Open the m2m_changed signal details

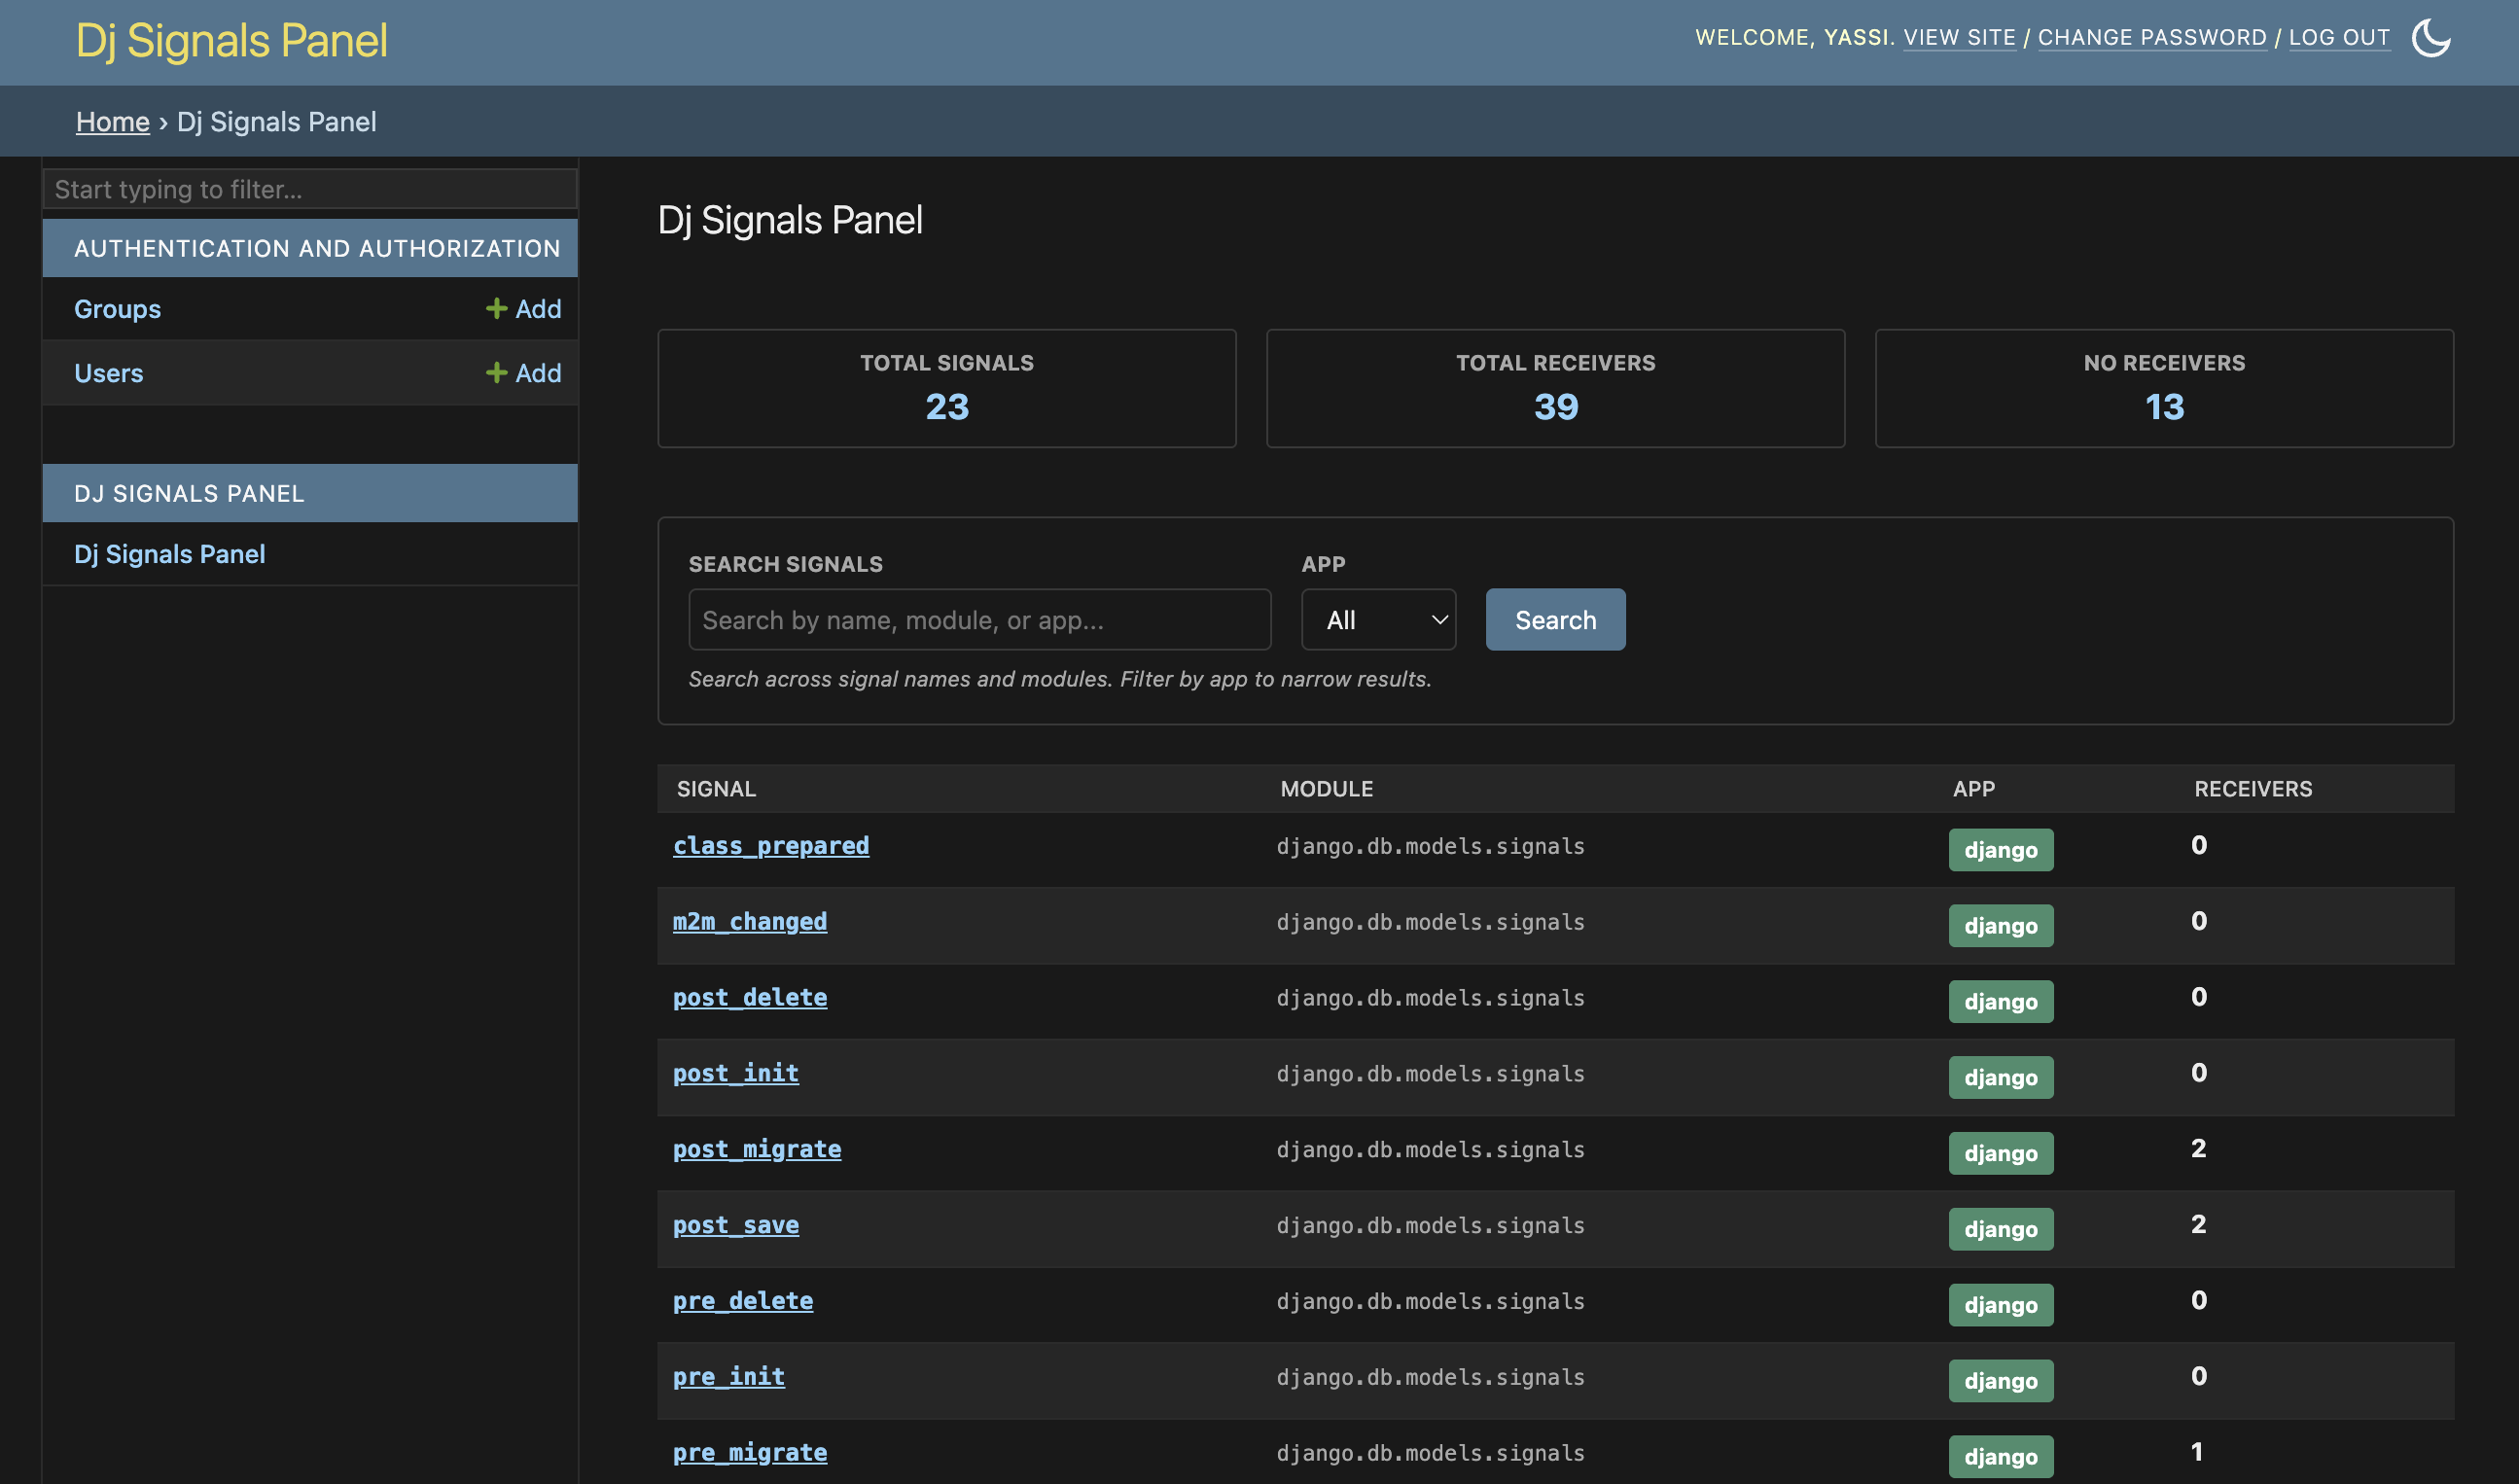[x=749, y=922]
